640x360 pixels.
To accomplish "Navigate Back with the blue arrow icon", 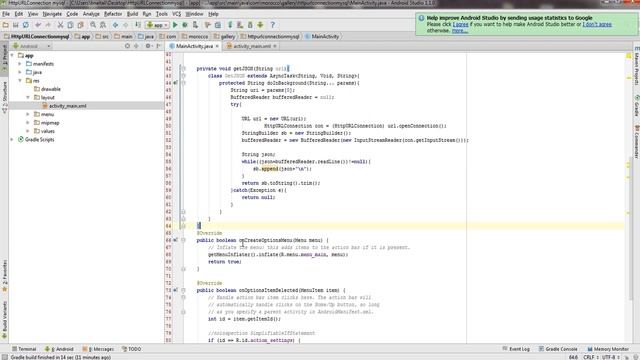I will click(116, 25).
